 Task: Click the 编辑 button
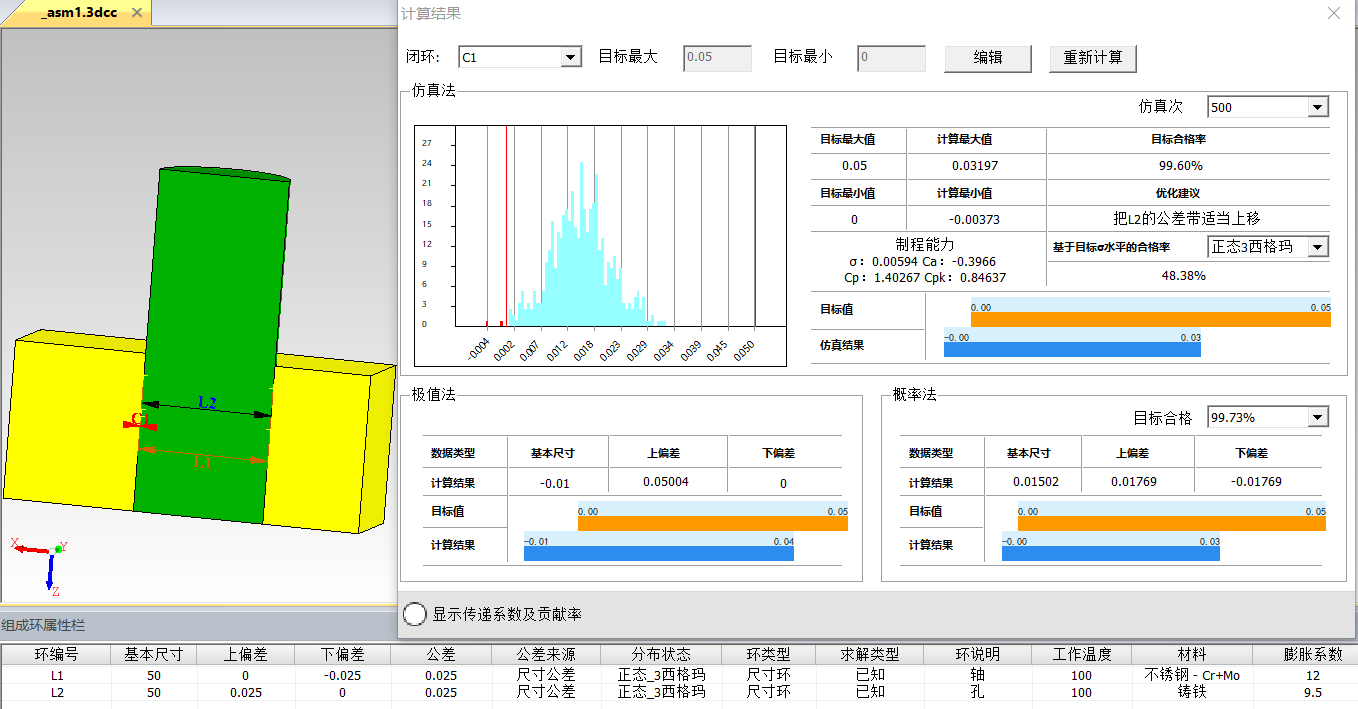988,58
